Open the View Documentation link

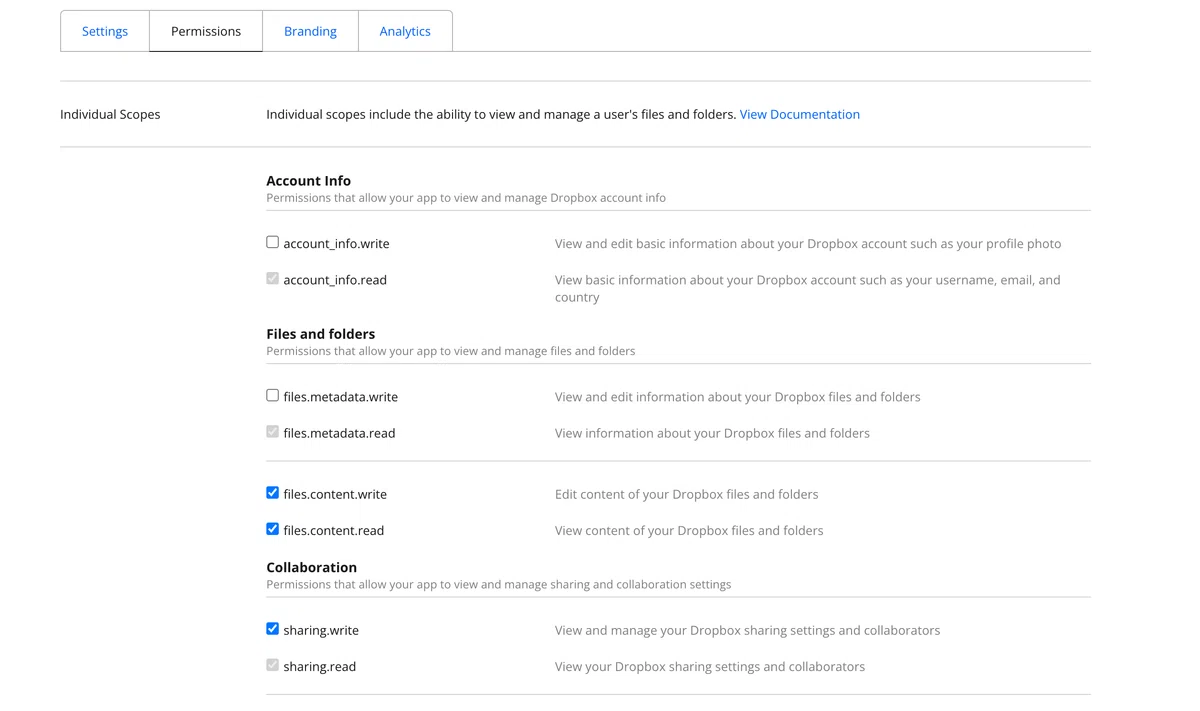tap(800, 114)
